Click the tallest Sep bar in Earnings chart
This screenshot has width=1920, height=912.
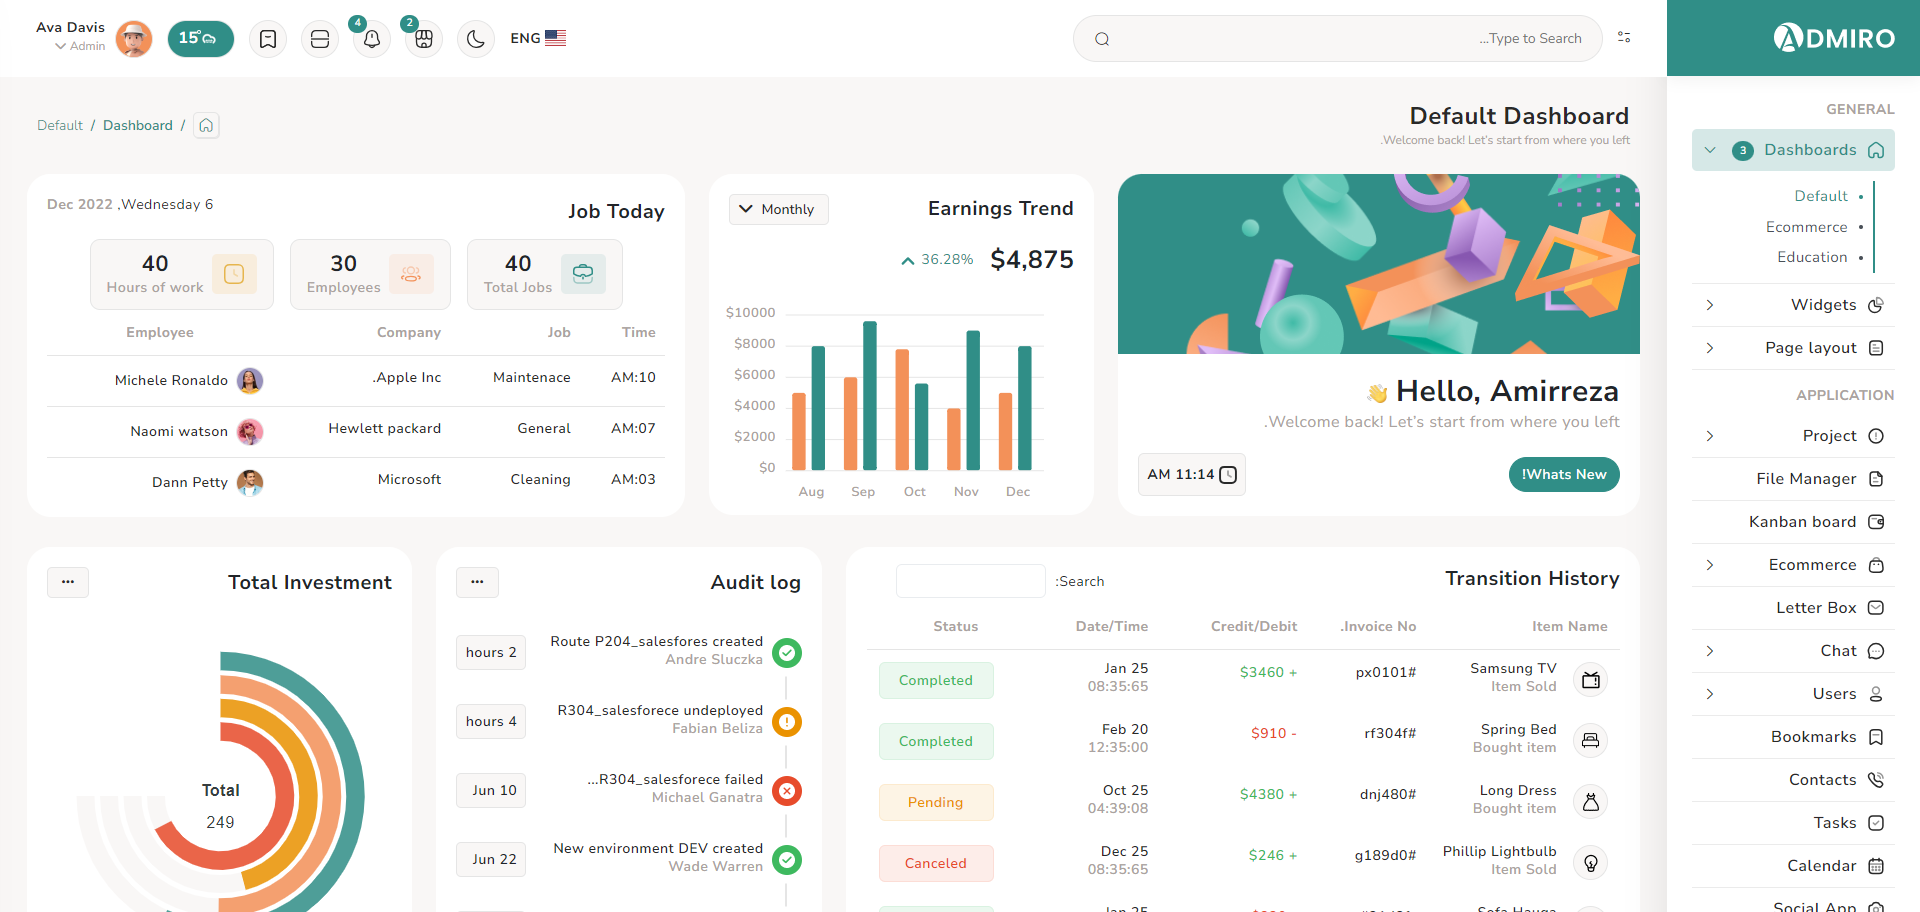pos(870,395)
